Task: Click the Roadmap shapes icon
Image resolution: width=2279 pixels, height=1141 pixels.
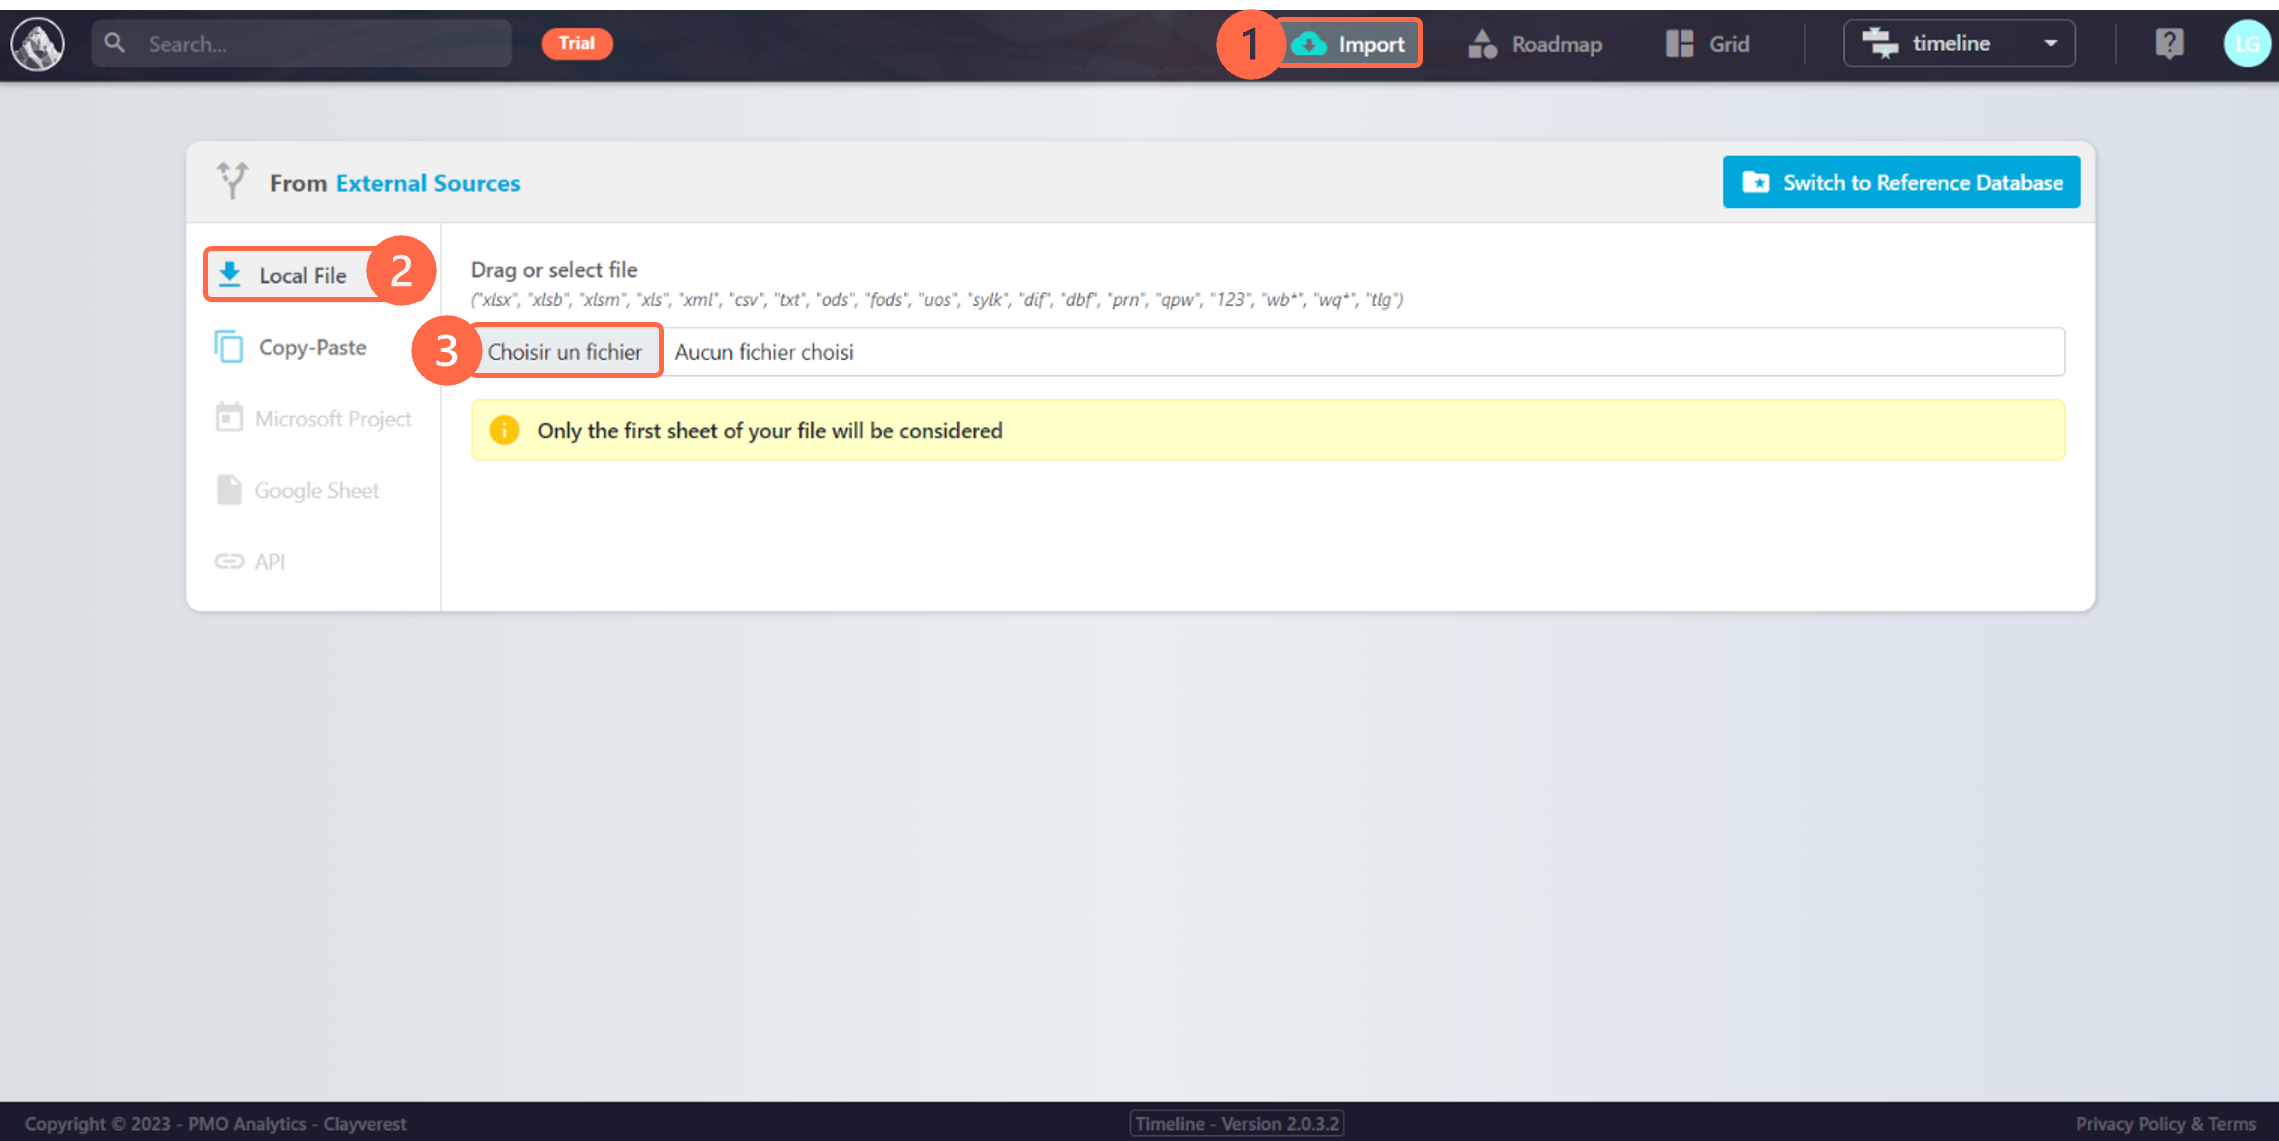Action: pyautogui.click(x=1482, y=44)
